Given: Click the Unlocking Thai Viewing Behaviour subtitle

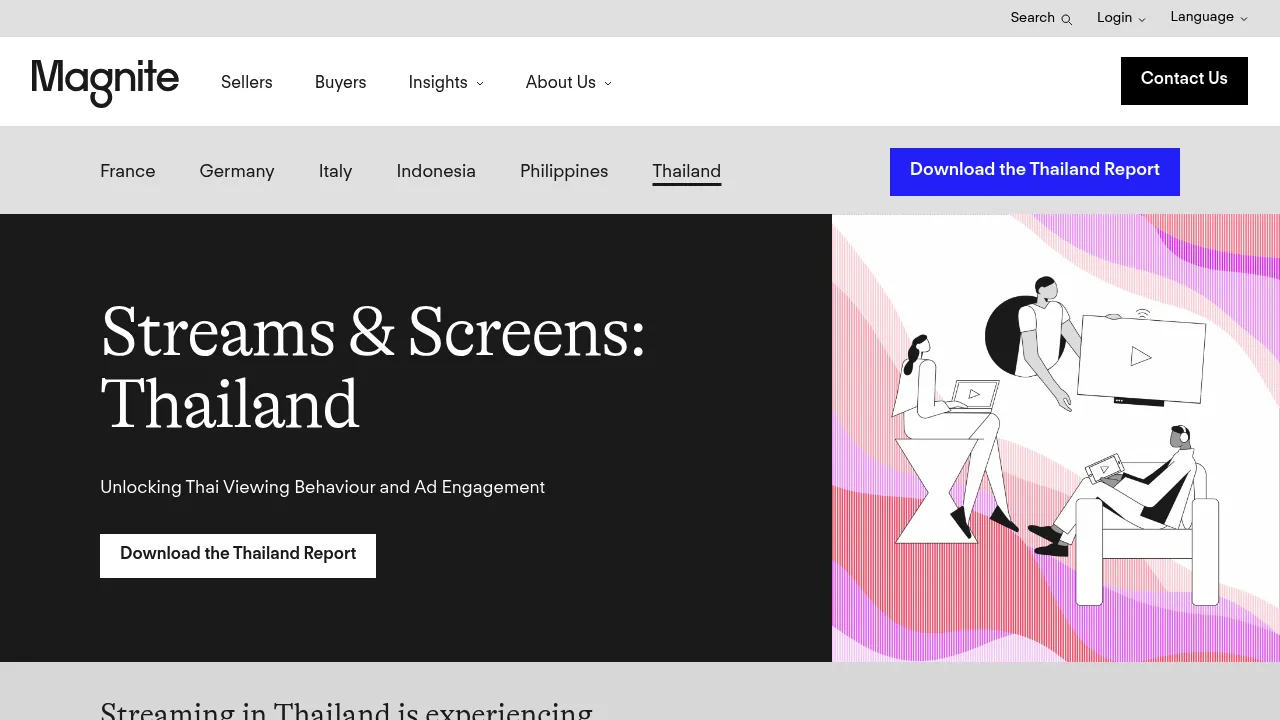Looking at the screenshot, I should pyautogui.click(x=322, y=488).
